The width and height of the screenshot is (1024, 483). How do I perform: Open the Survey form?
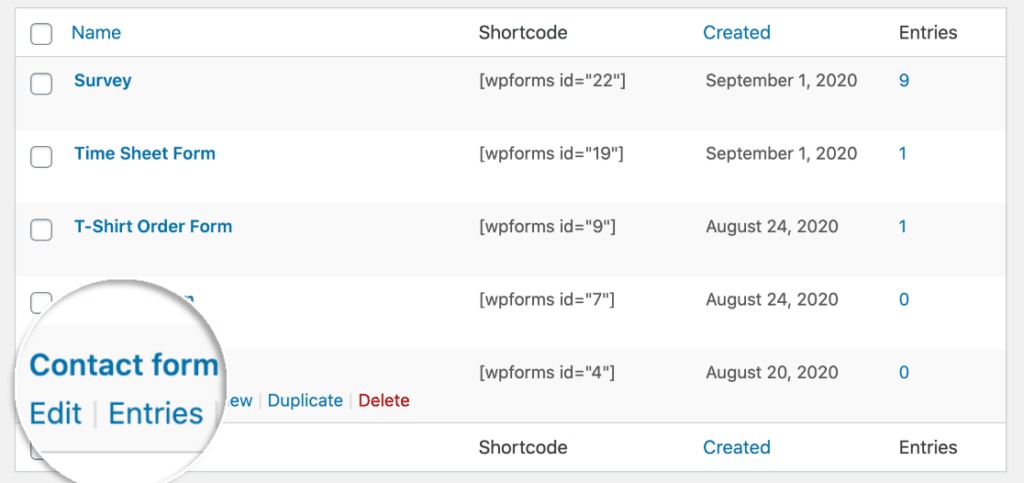[102, 81]
